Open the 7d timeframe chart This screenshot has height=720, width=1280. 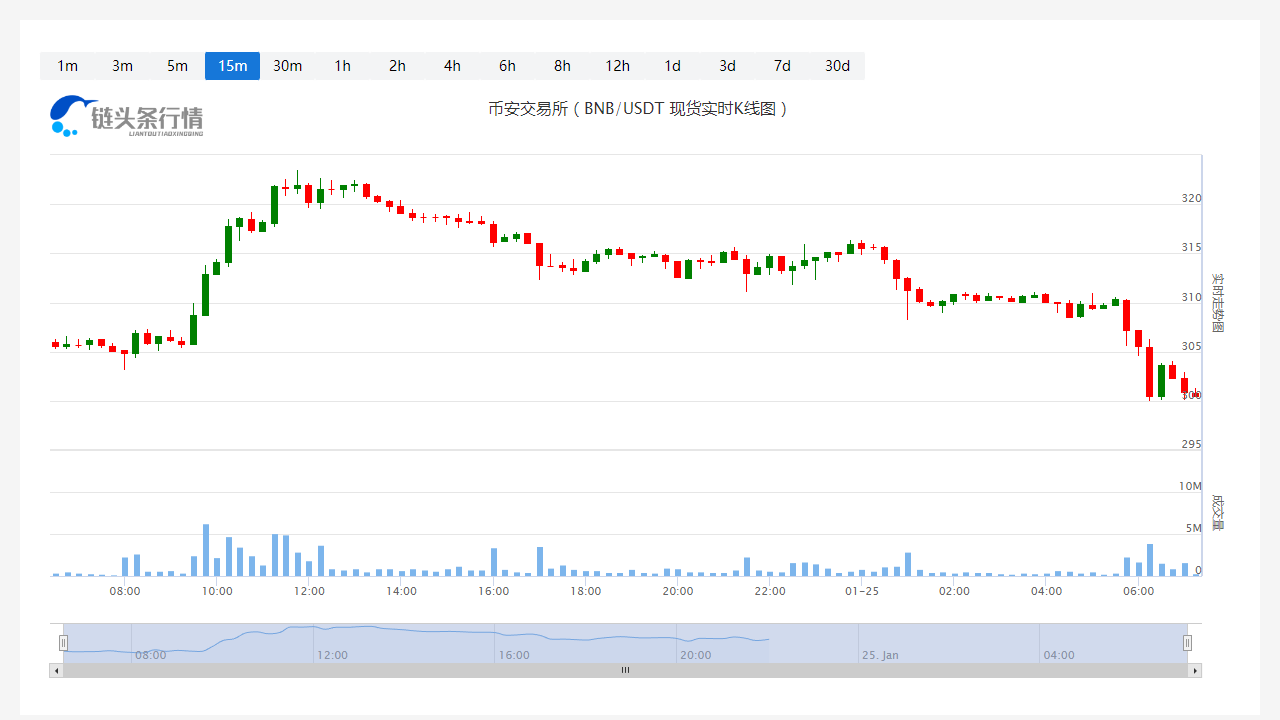[x=782, y=66]
